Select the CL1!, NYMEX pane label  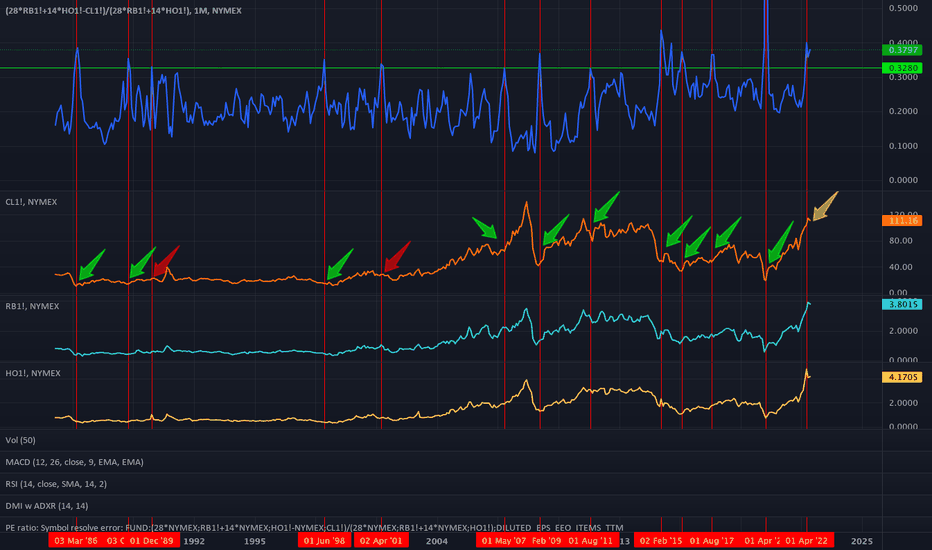click(32, 202)
